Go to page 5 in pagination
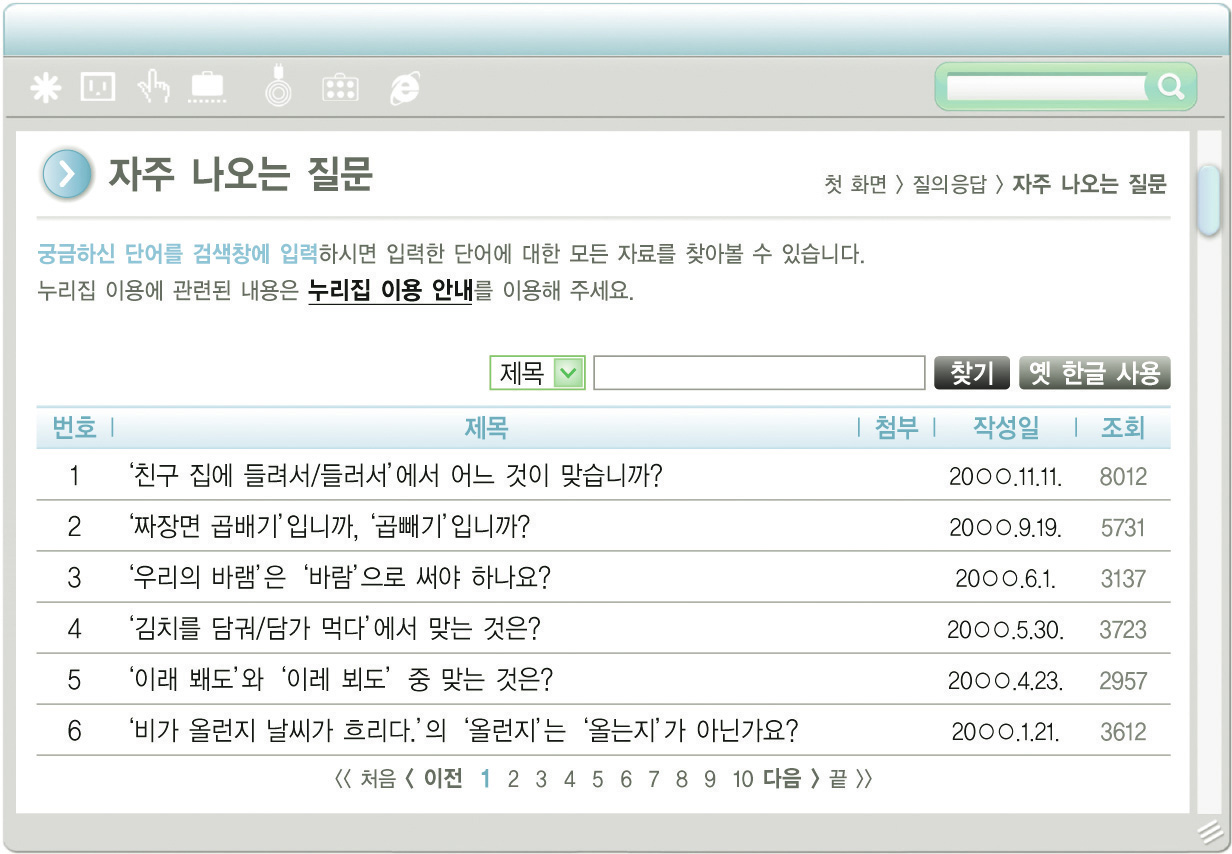 tap(597, 779)
